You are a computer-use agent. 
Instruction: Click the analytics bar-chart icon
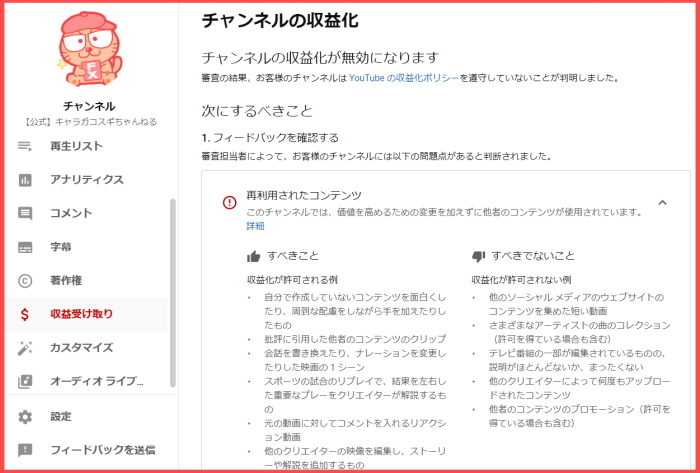[25, 180]
